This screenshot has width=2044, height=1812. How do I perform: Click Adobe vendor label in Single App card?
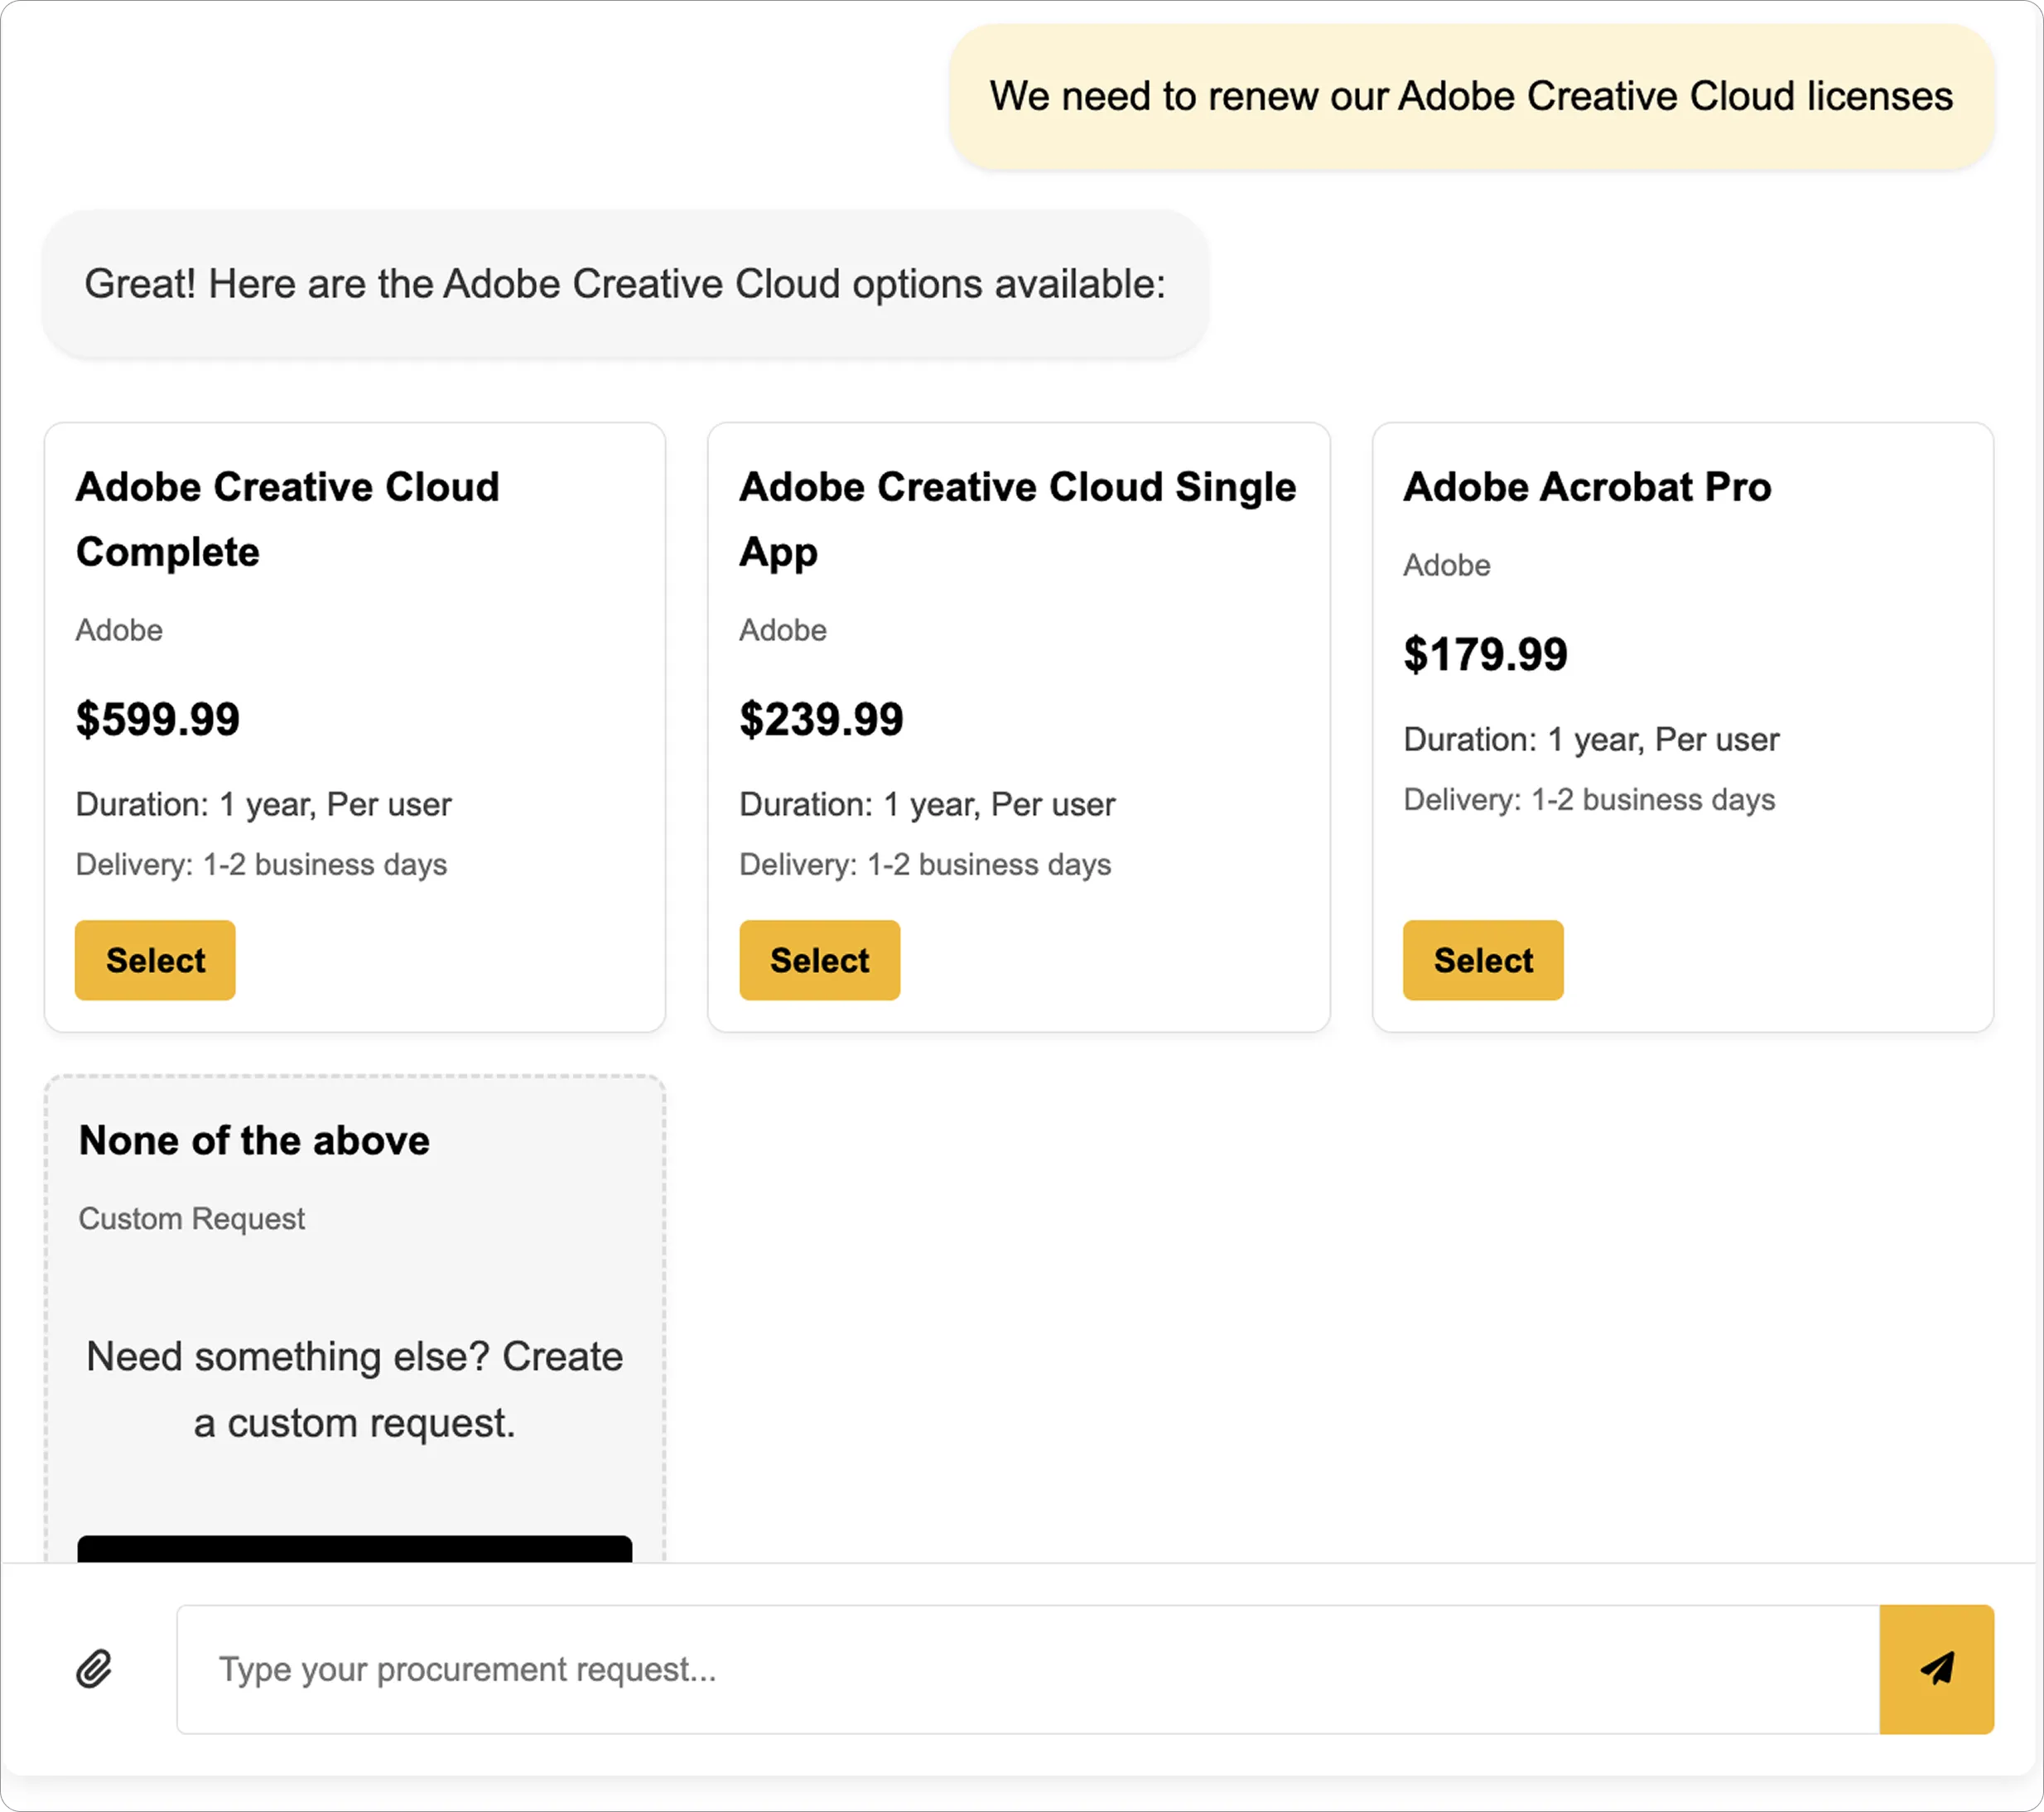[782, 630]
